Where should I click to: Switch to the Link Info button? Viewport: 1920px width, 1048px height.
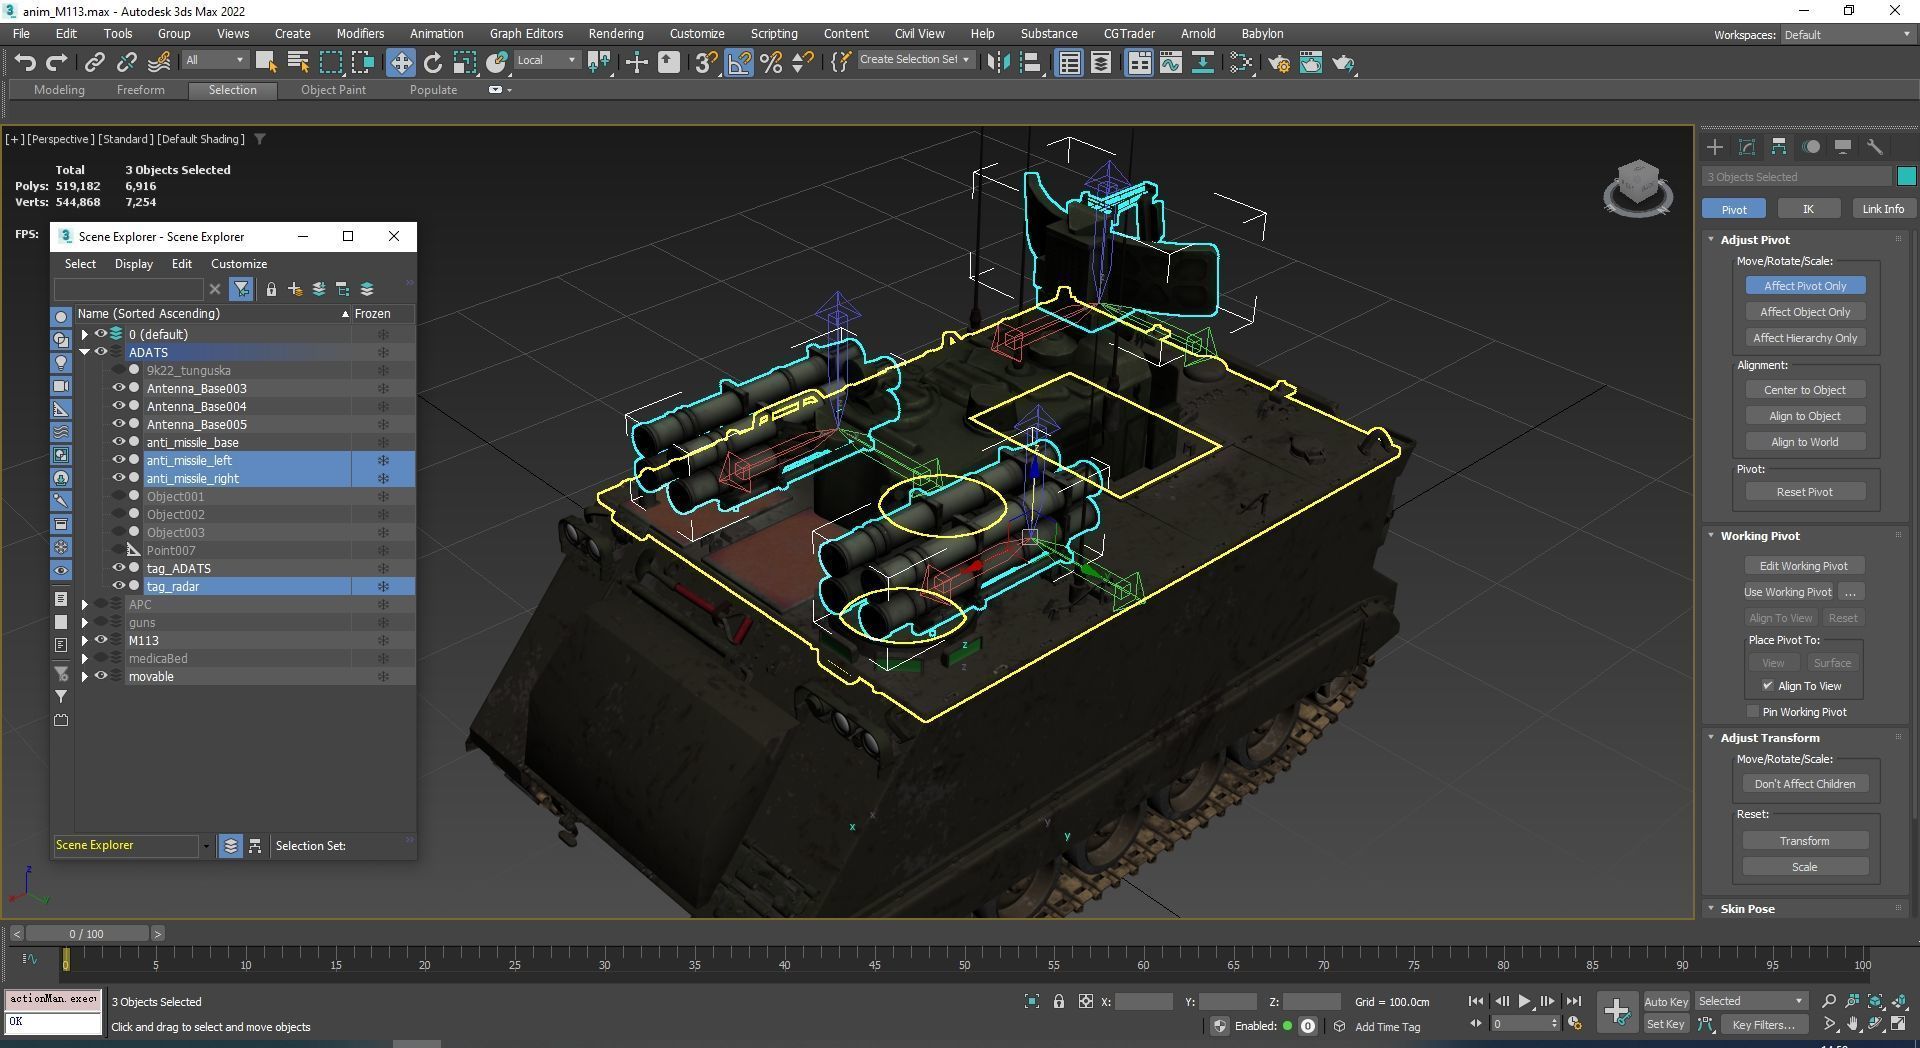[x=1883, y=209]
